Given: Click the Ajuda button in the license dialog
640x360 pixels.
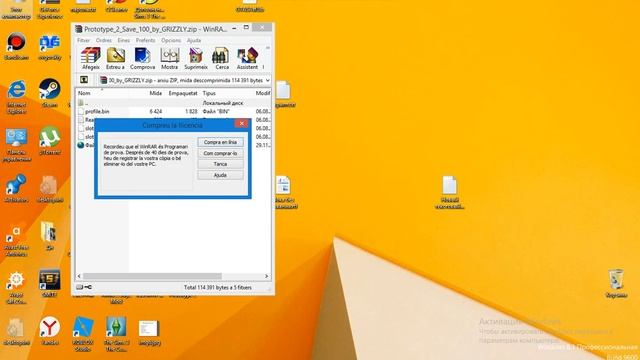Looking at the screenshot, I should tap(220, 175).
